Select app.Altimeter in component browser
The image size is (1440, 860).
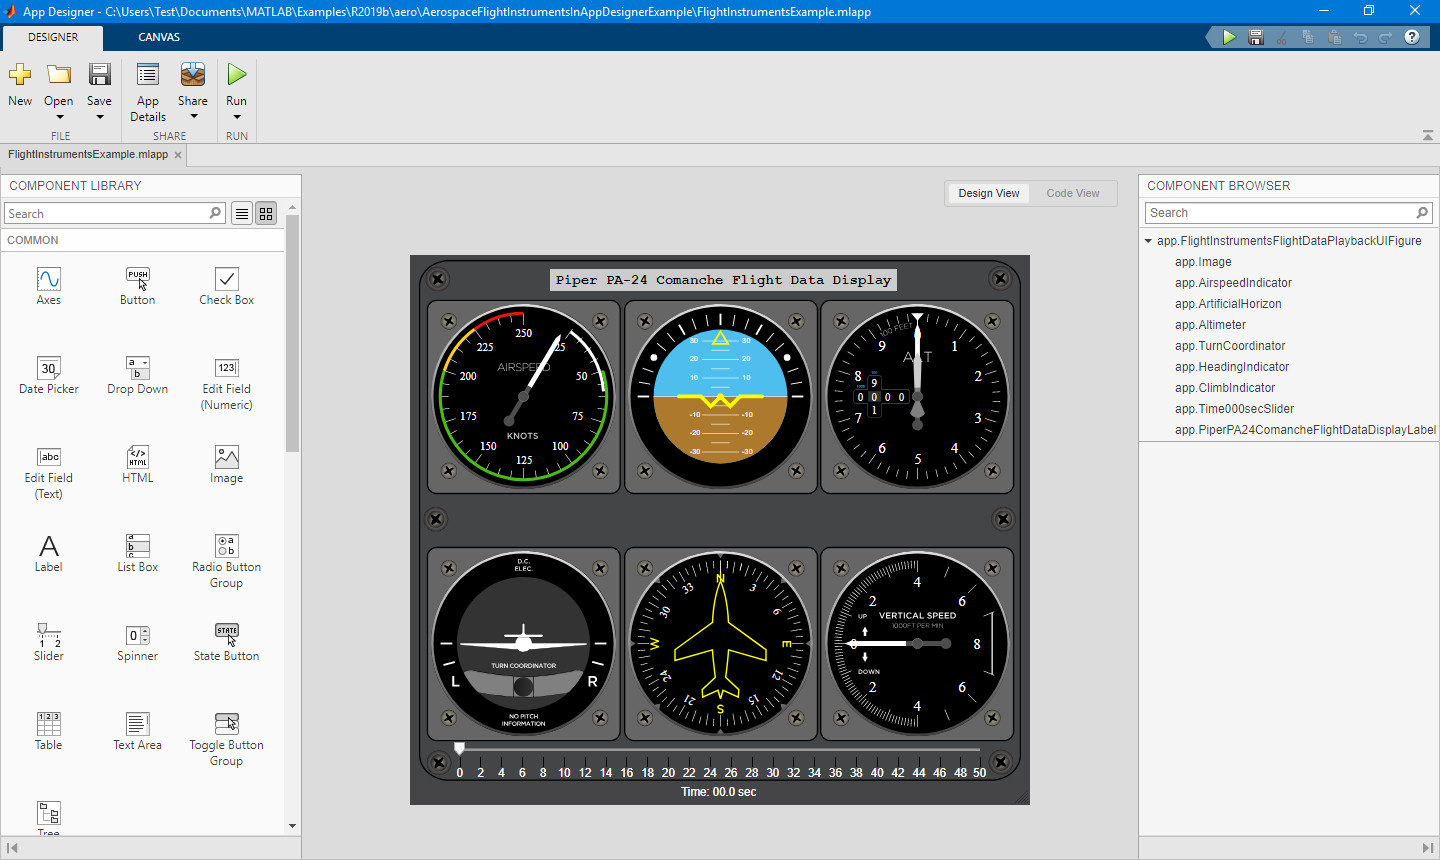tap(1210, 325)
